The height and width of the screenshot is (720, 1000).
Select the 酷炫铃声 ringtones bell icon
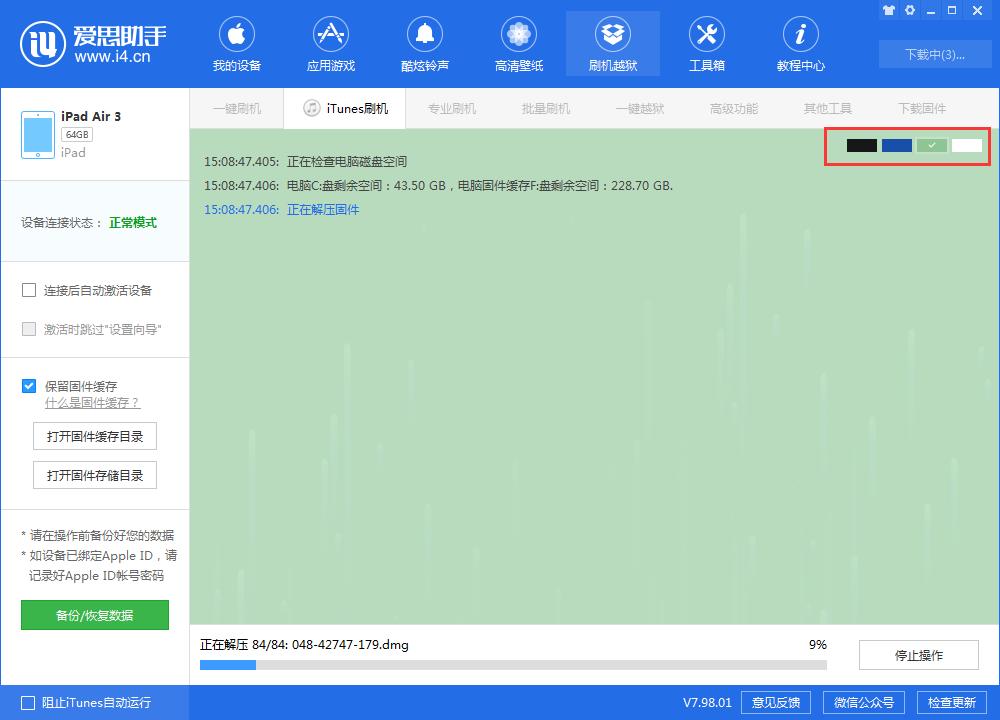pyautogui.click(x=424, y=42)
